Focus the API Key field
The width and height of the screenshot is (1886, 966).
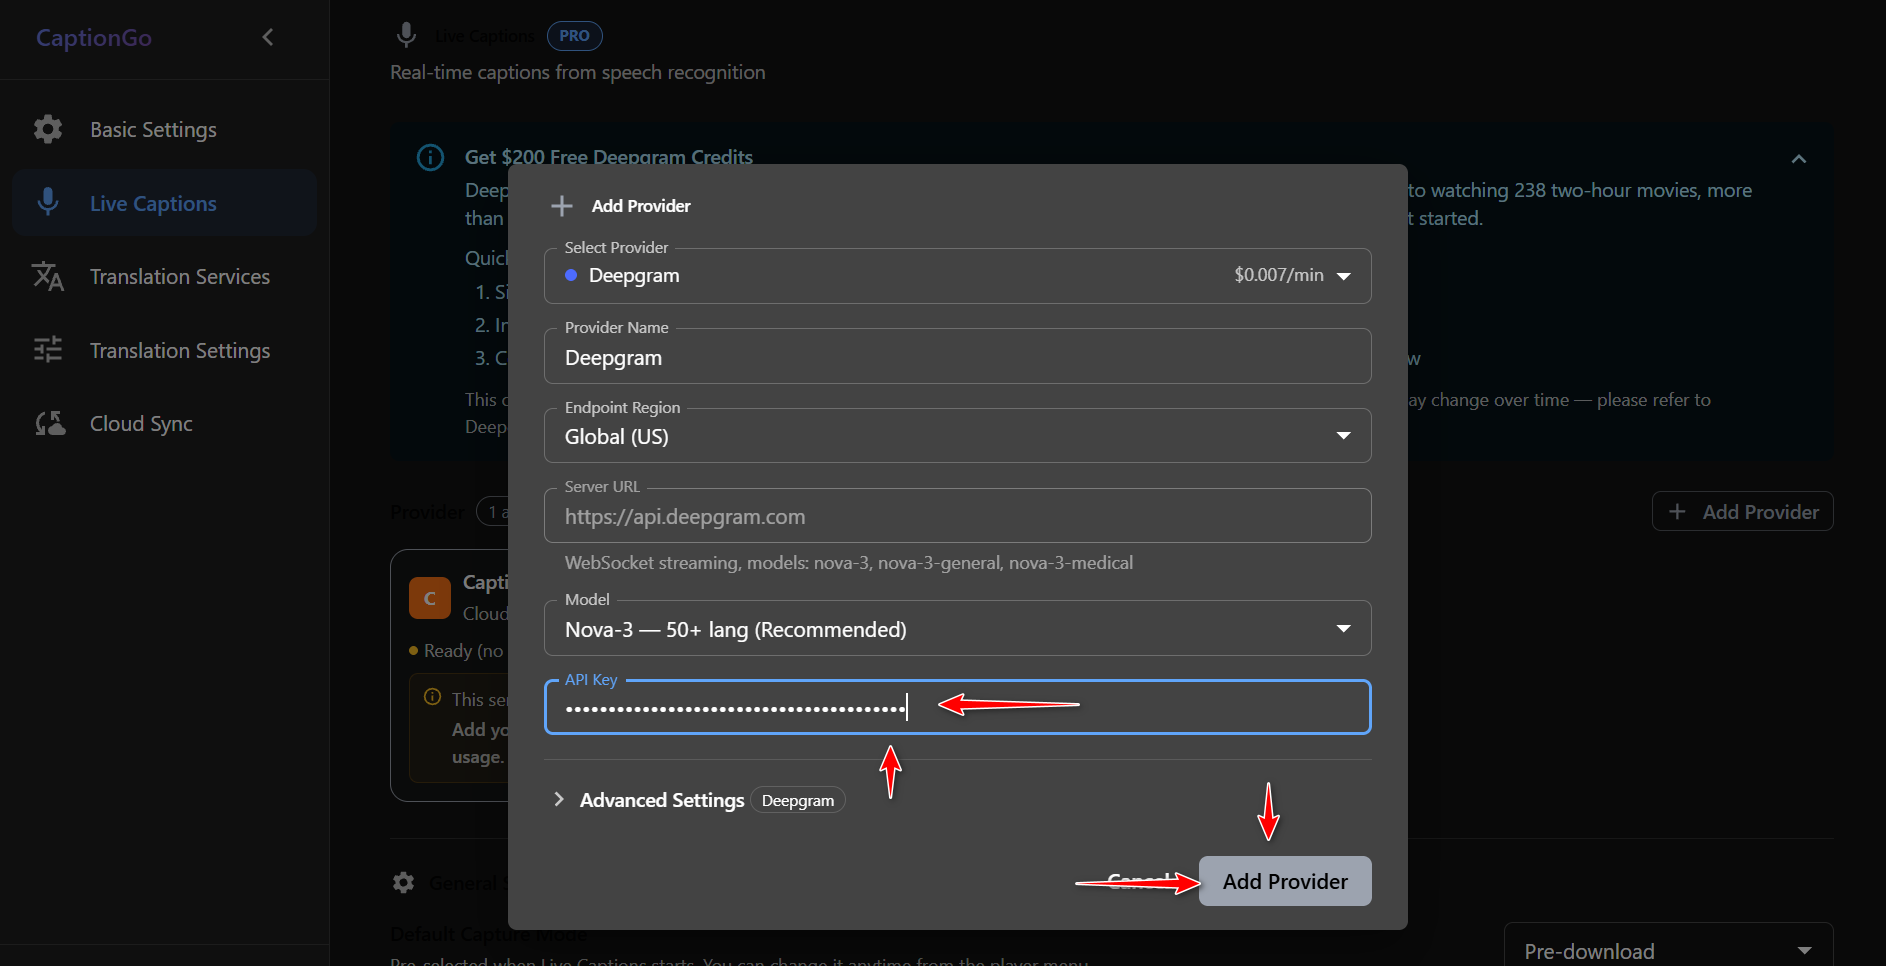[x=957, y=707]
